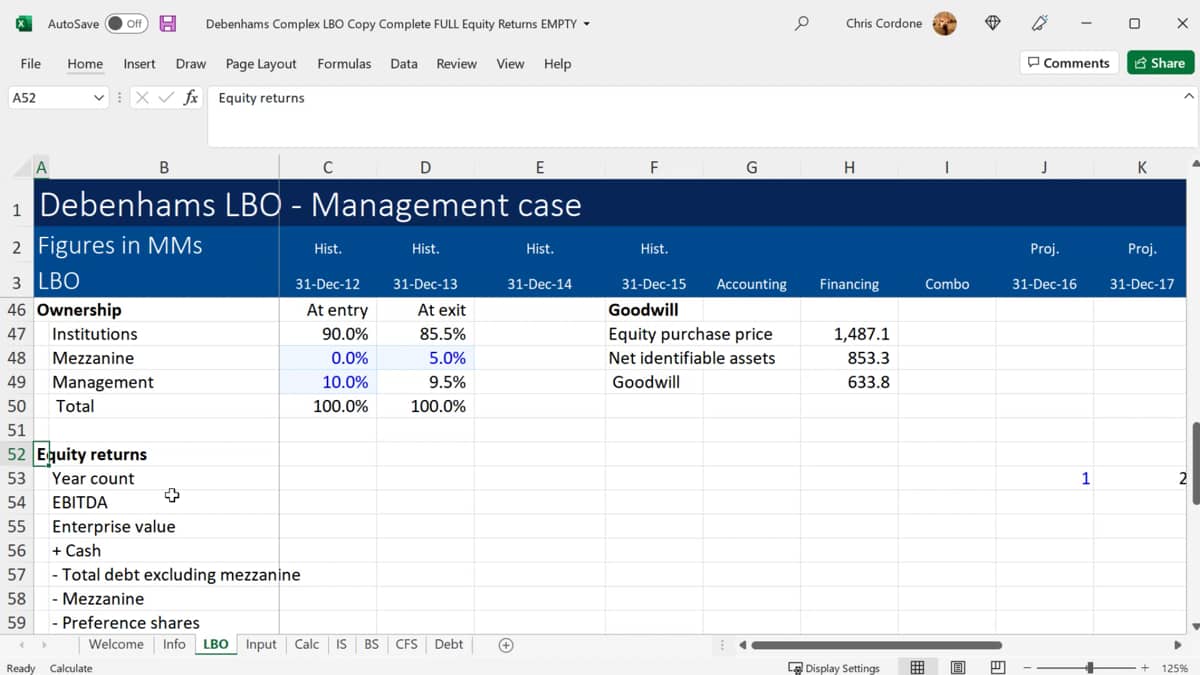Click the green Share button

(1160, 63)
